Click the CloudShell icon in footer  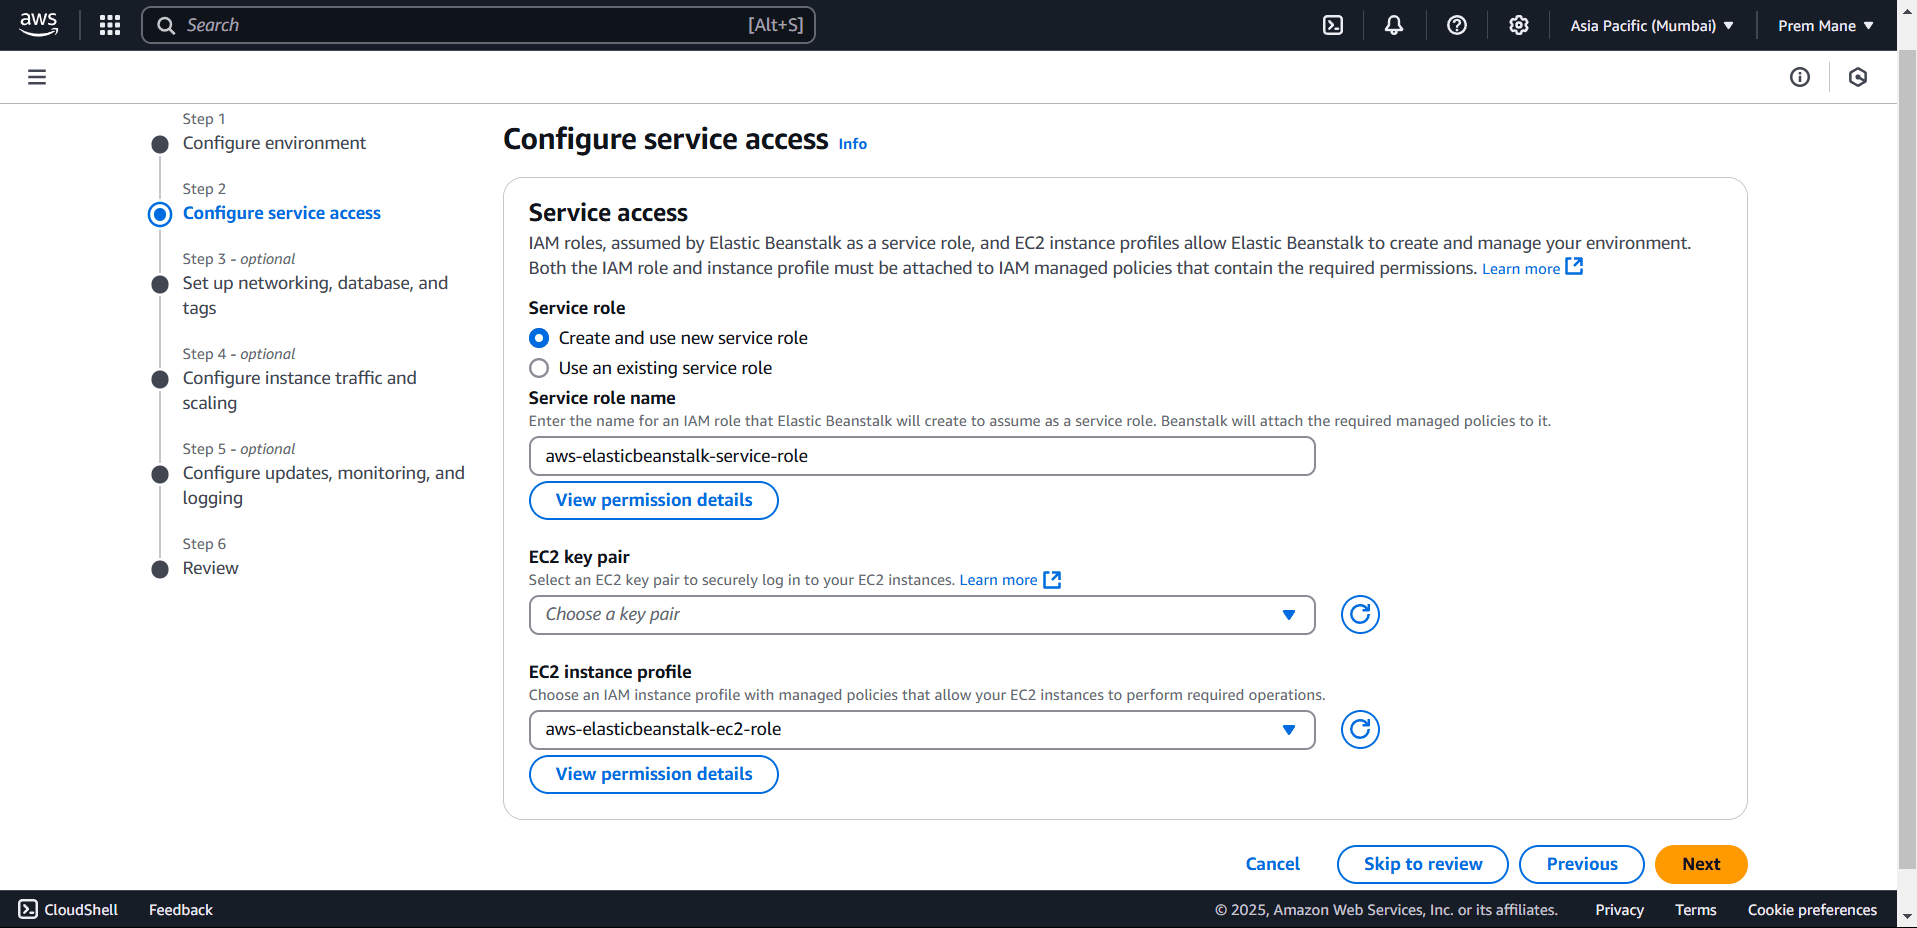28,909
